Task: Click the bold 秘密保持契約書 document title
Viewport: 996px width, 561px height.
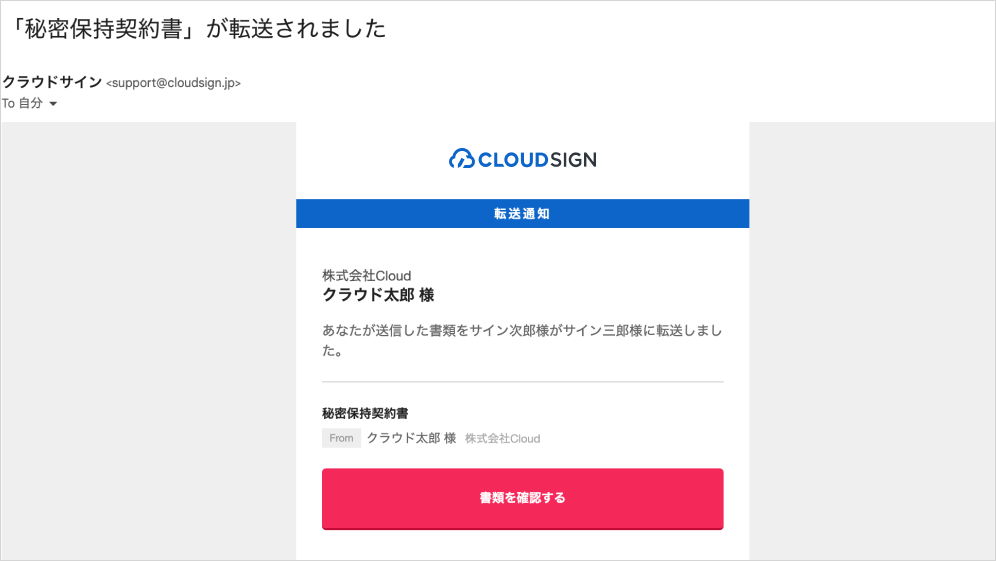Action: (365, 414)
